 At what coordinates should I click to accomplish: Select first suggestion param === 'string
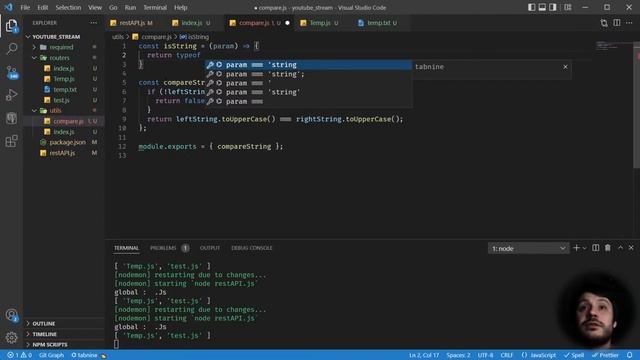click(308, 65)
